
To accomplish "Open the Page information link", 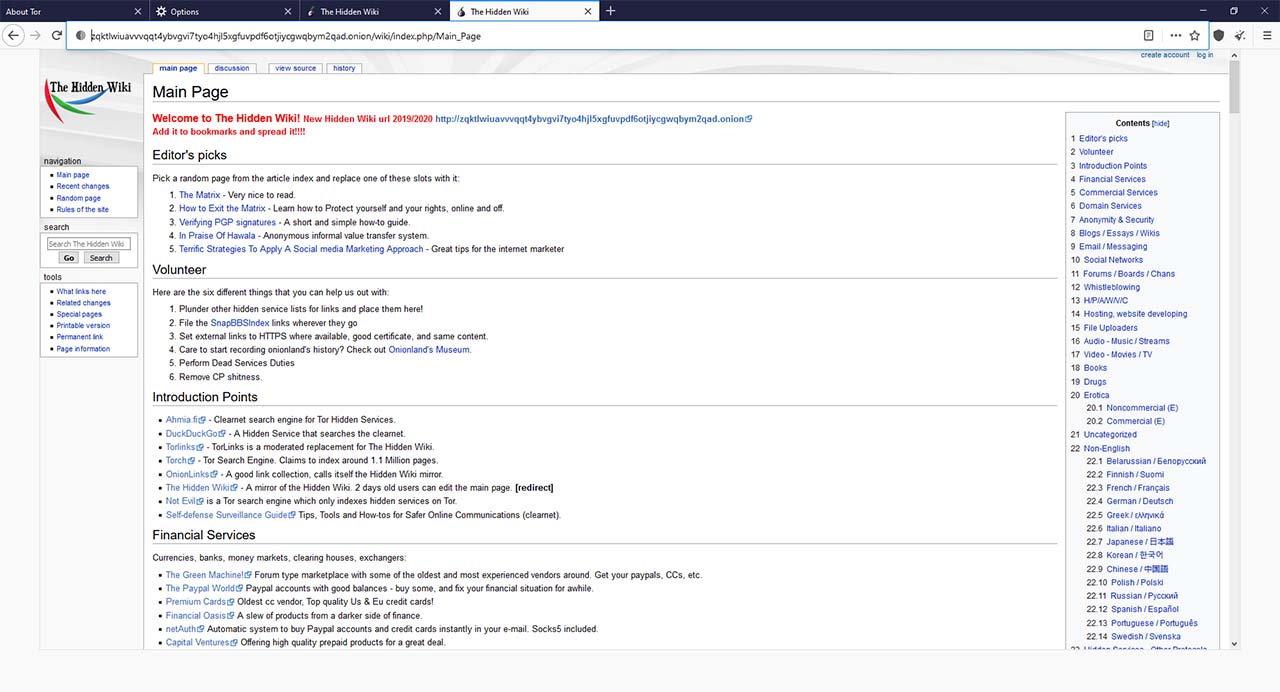I will point(83,349).
